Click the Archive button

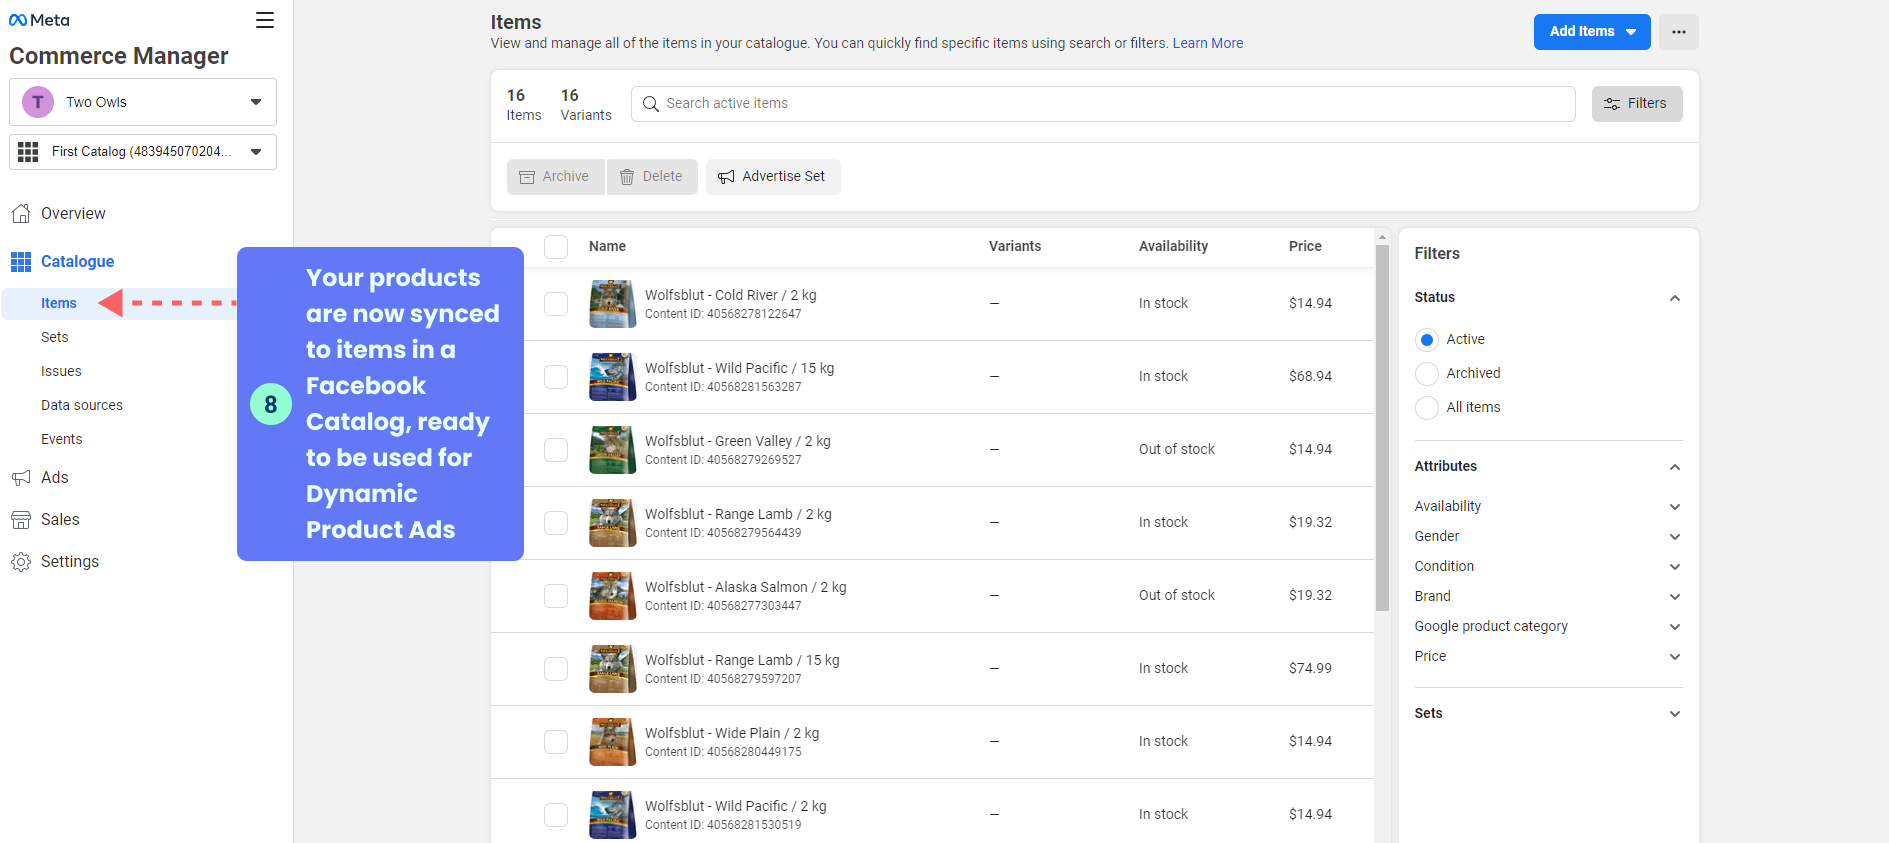point(555,177)
